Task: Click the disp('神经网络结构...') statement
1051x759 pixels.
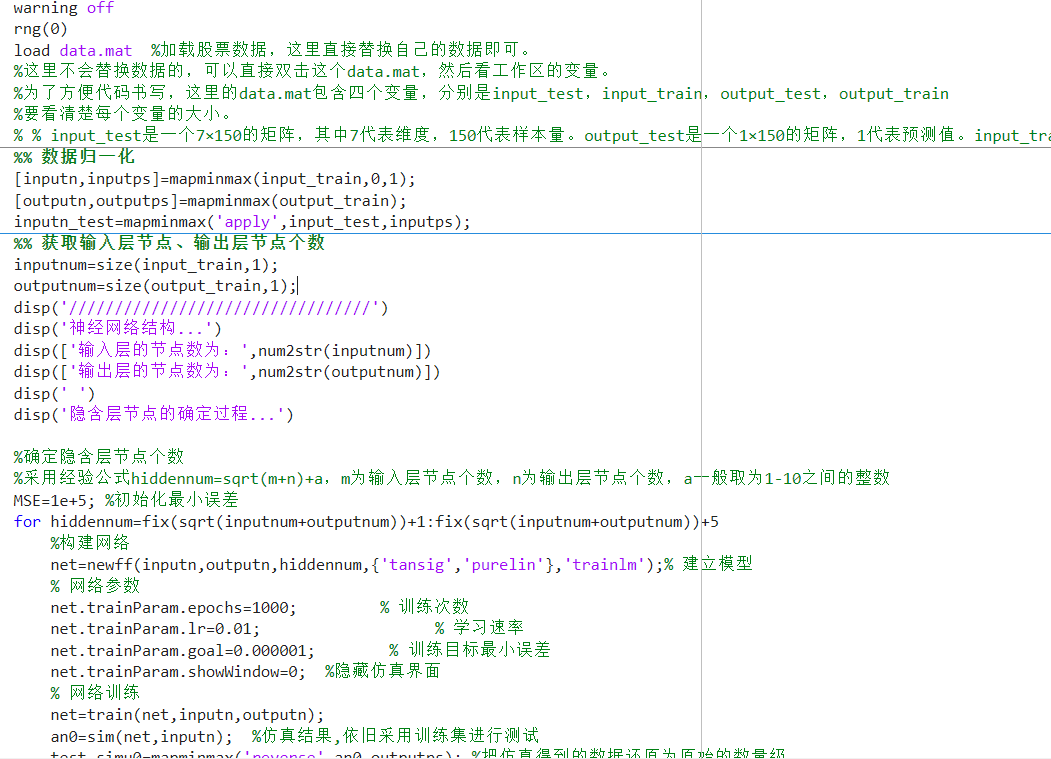Action: 118,328
